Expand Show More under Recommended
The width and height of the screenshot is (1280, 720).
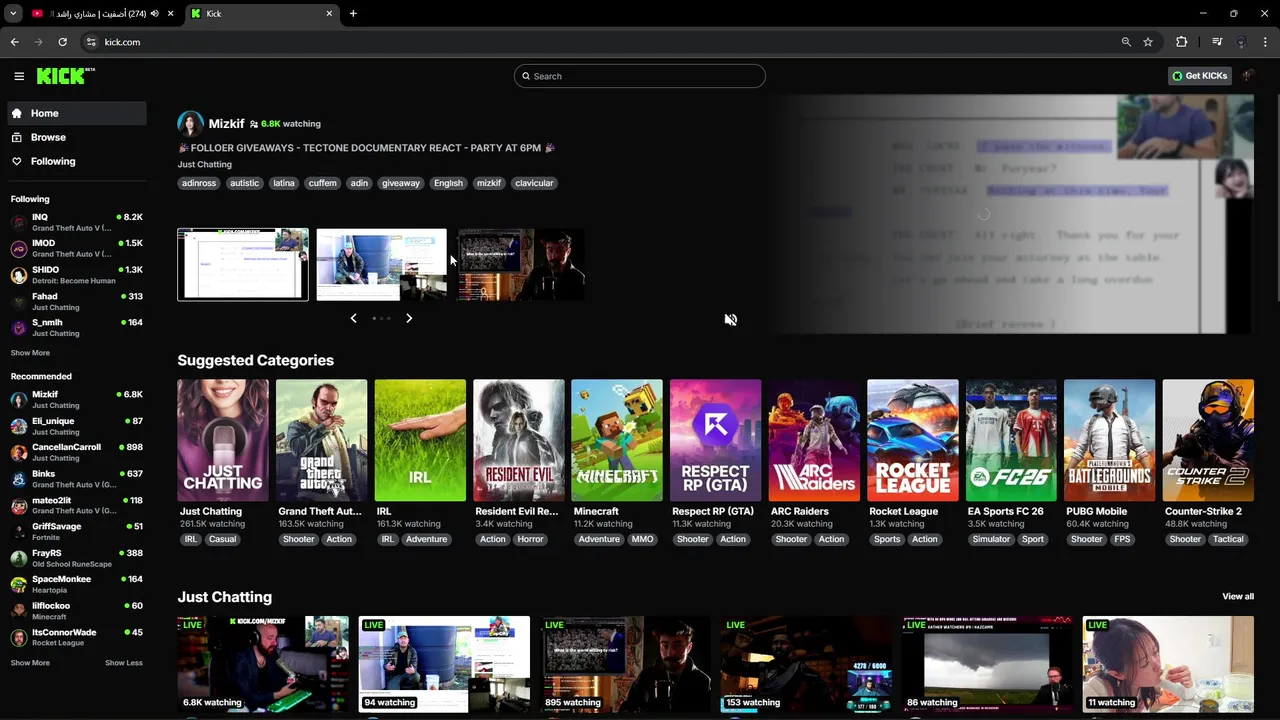coord(30,663)
